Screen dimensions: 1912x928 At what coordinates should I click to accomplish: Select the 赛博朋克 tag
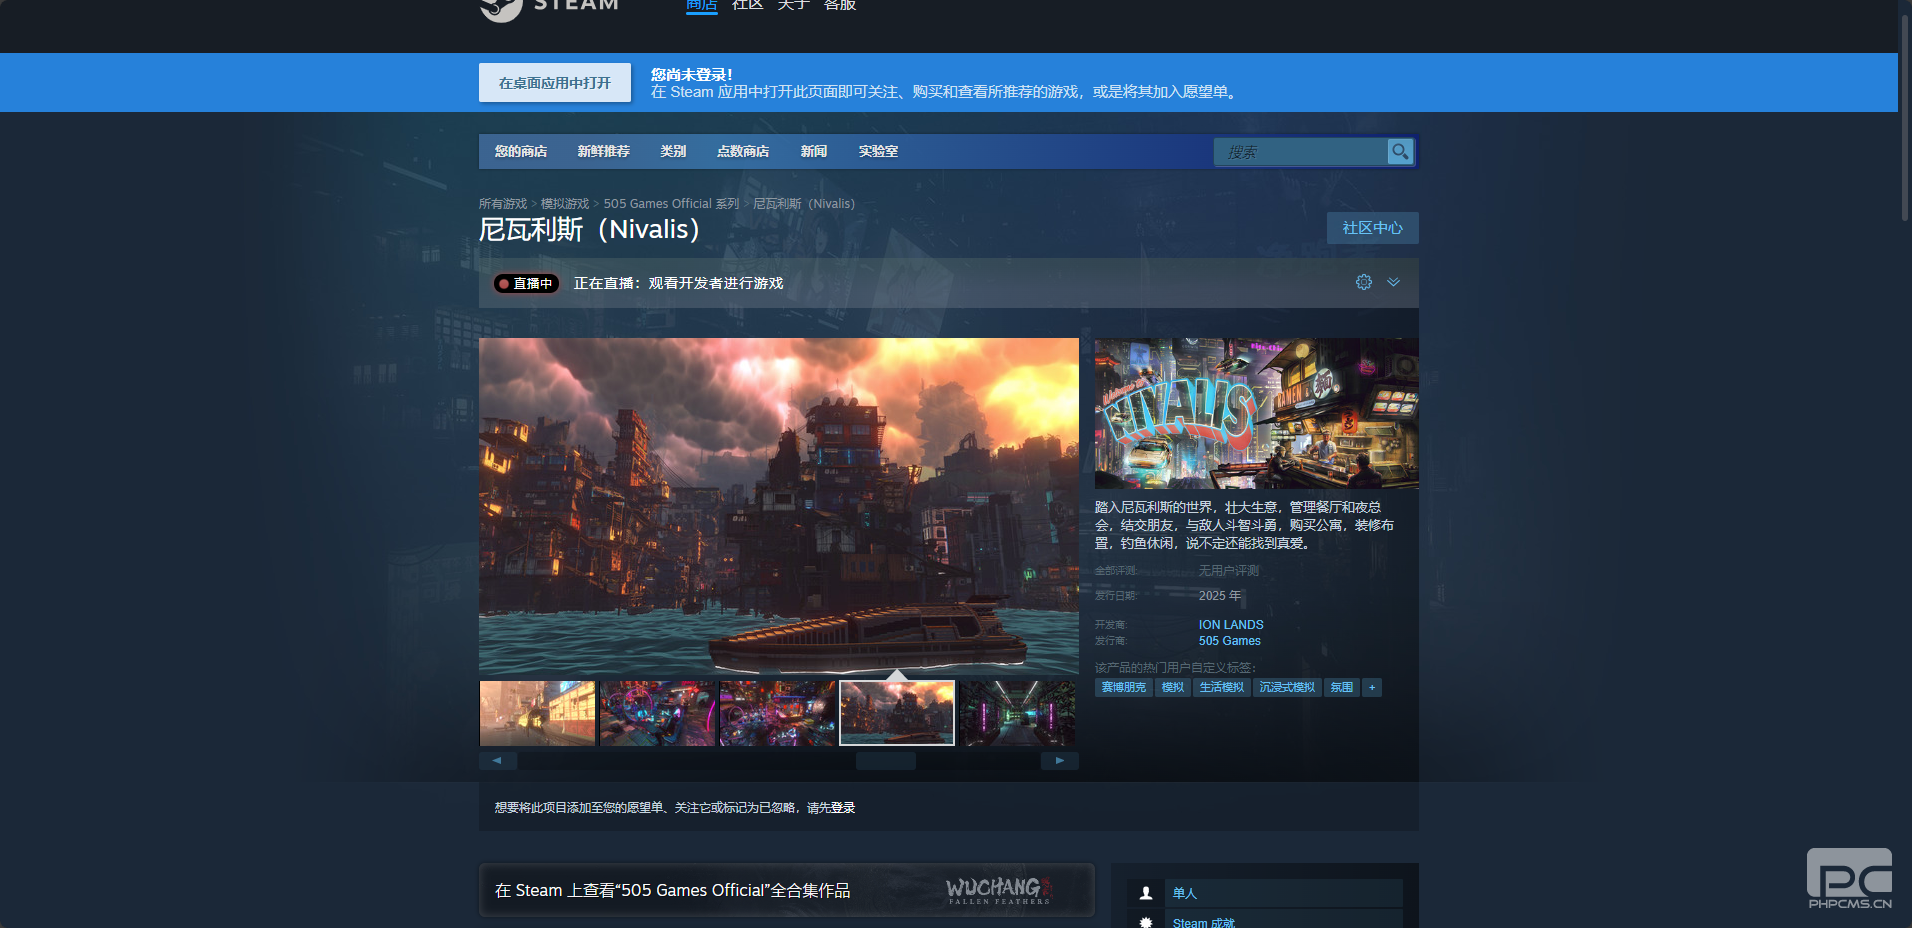1124,687
